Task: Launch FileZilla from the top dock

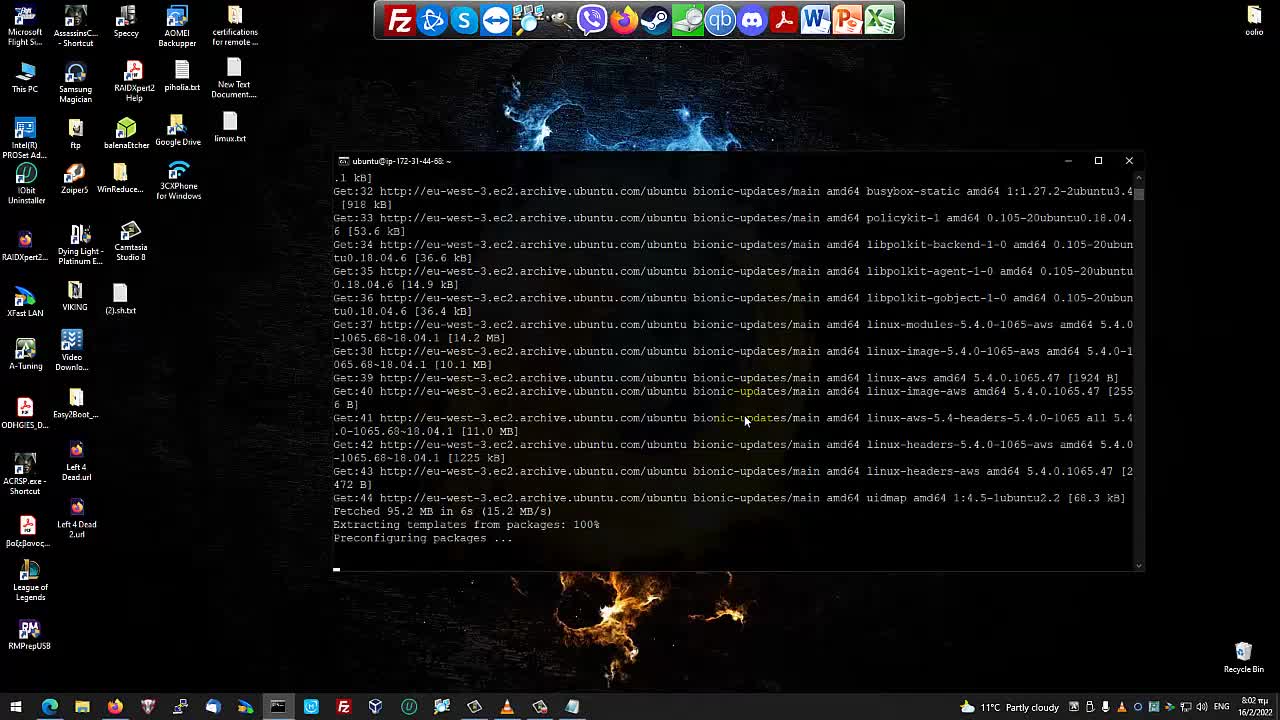Action: [400, 20]
